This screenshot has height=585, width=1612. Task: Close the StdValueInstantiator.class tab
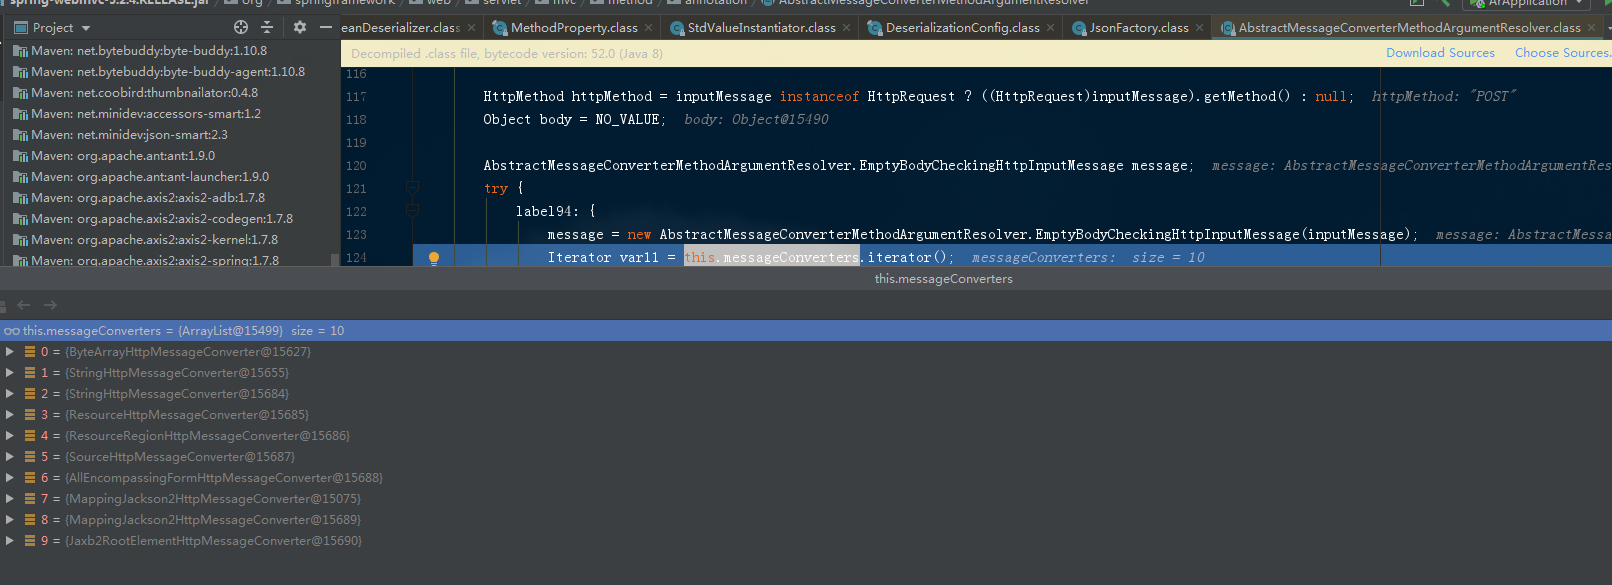[x=847, y=28]
